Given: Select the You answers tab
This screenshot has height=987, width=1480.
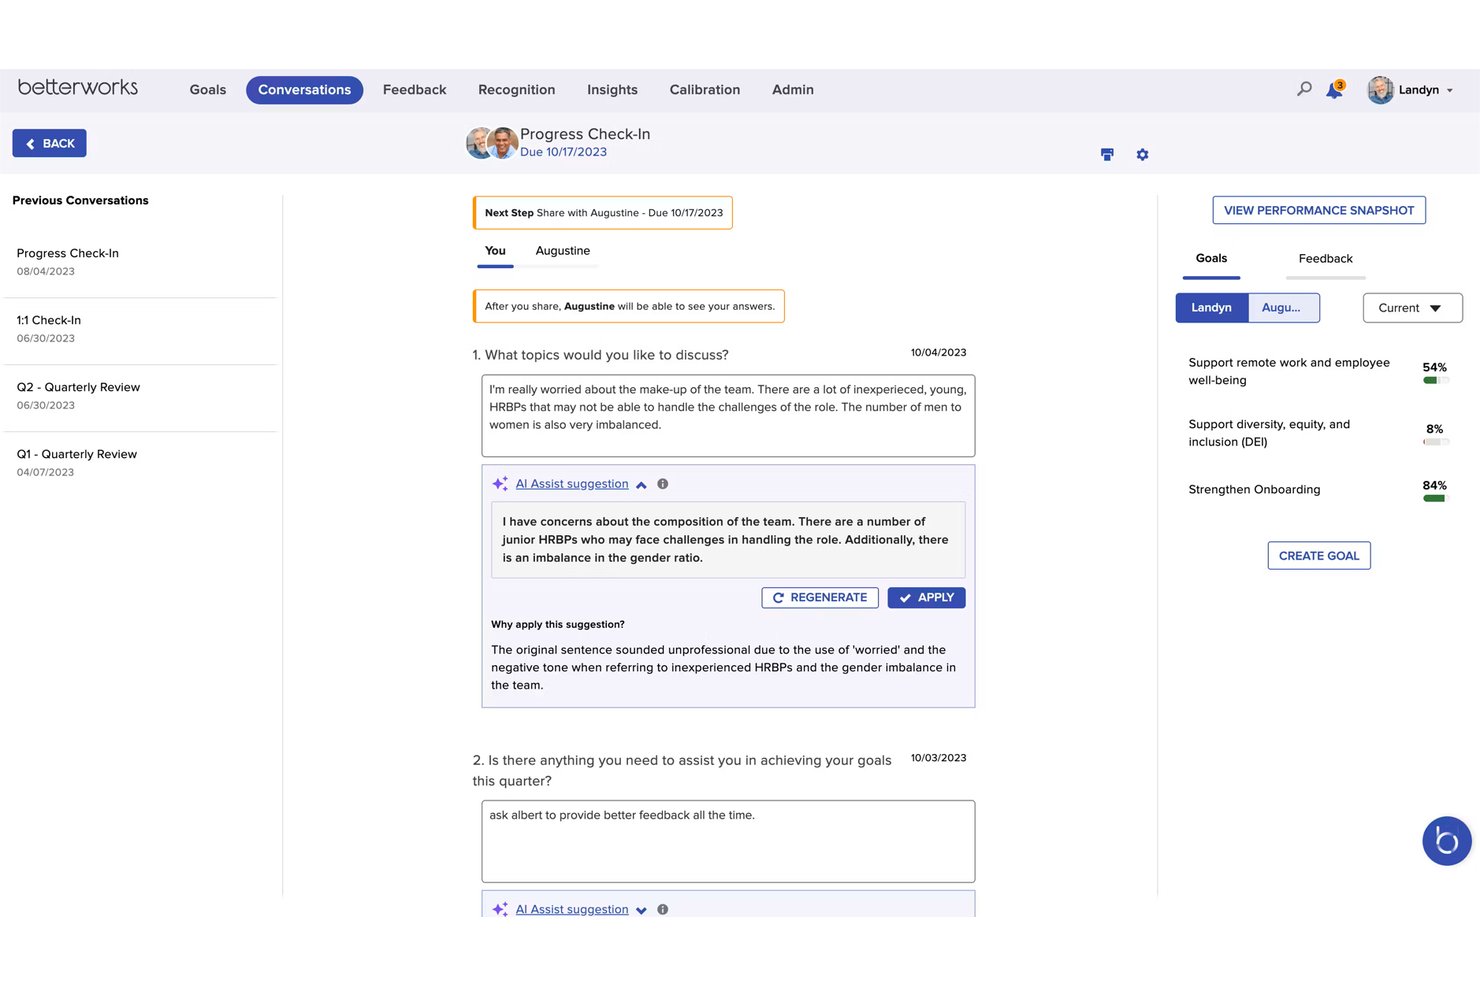Looking at the screenshot, I should (x=495, y=252).
